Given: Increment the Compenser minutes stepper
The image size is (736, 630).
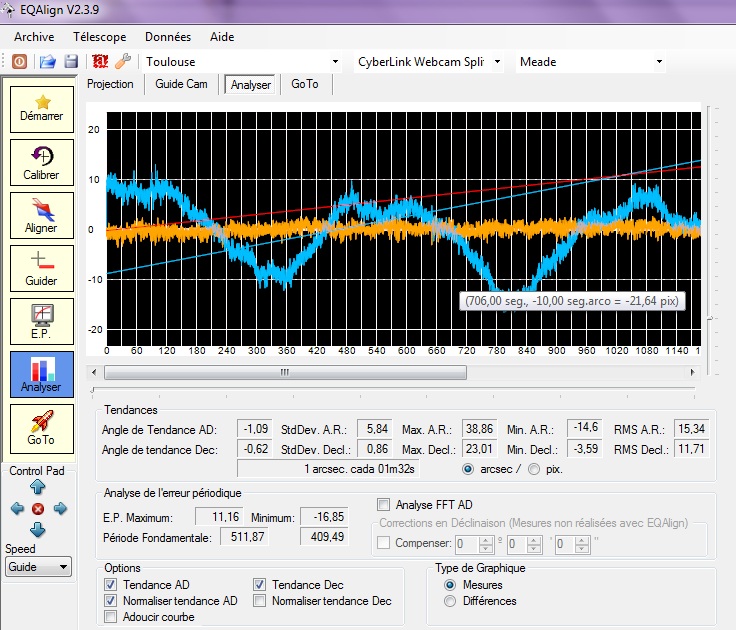Looking at the screenshot, I should (x=534, y=540).
